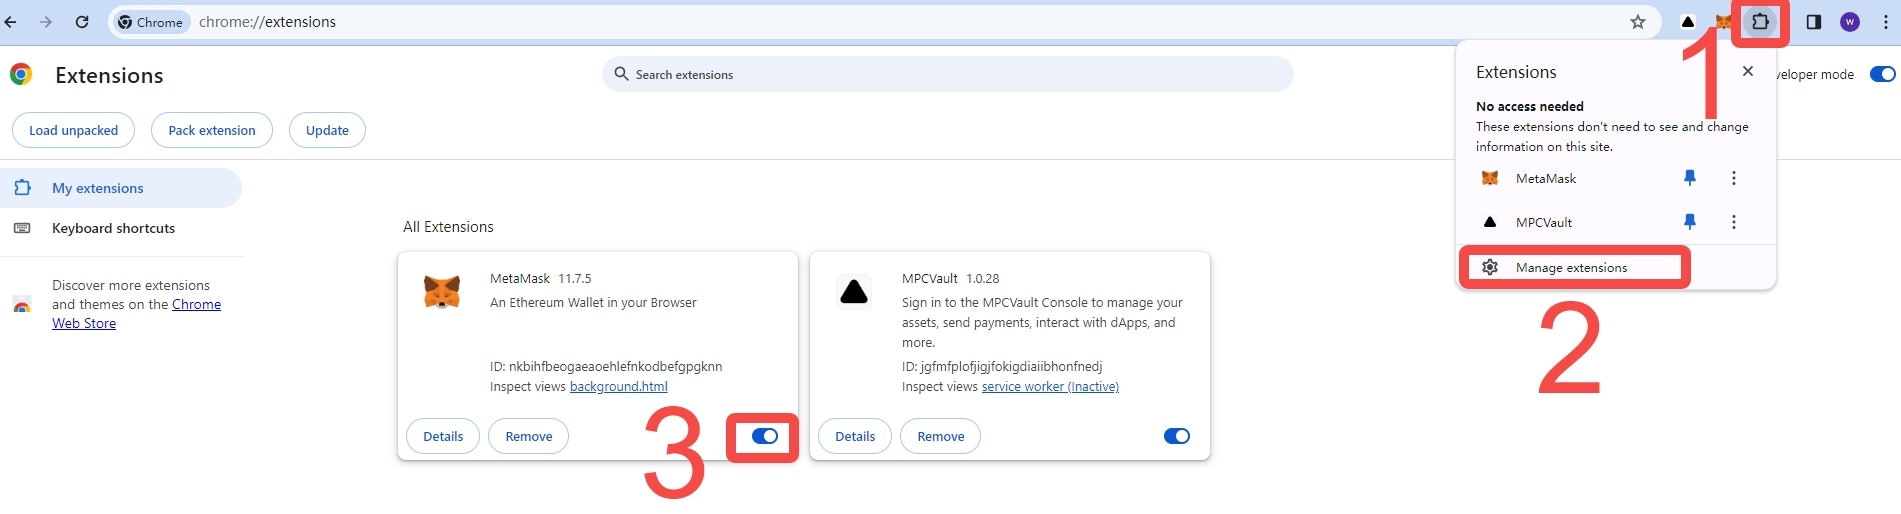The width and height of the screenshot is (1901, 514).
Task: Go back with the browser back arrow
Action: [x=11, y=22]
